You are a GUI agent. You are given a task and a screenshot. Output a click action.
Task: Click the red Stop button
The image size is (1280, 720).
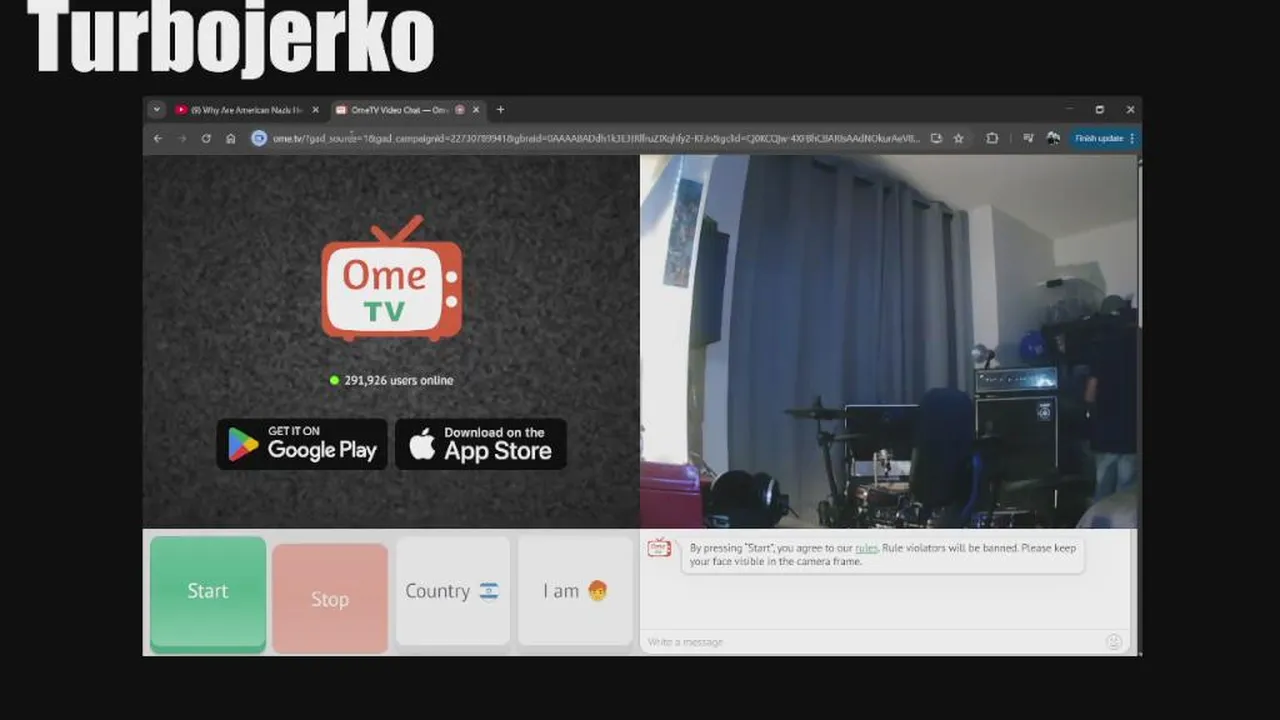[x=330, y=598]
